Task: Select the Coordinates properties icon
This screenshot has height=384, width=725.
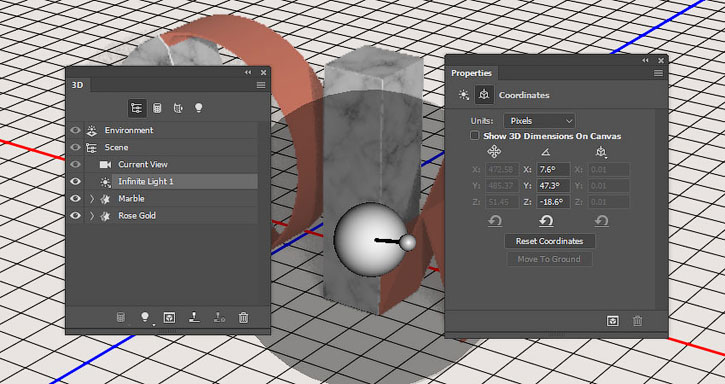Action: click(x=484, y=95)
